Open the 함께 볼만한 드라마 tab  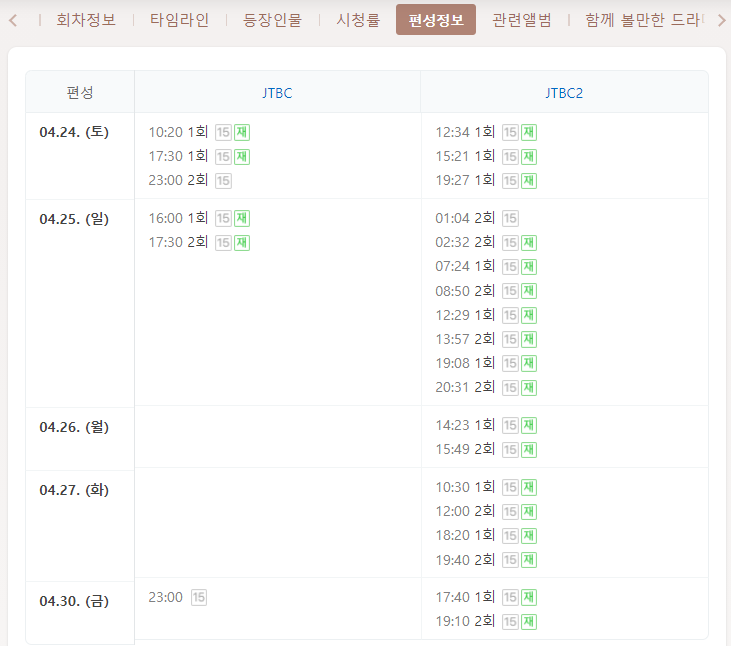[644, 20]
